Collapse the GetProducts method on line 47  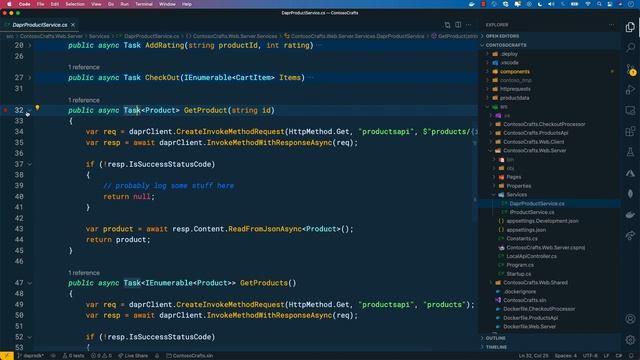29,283
